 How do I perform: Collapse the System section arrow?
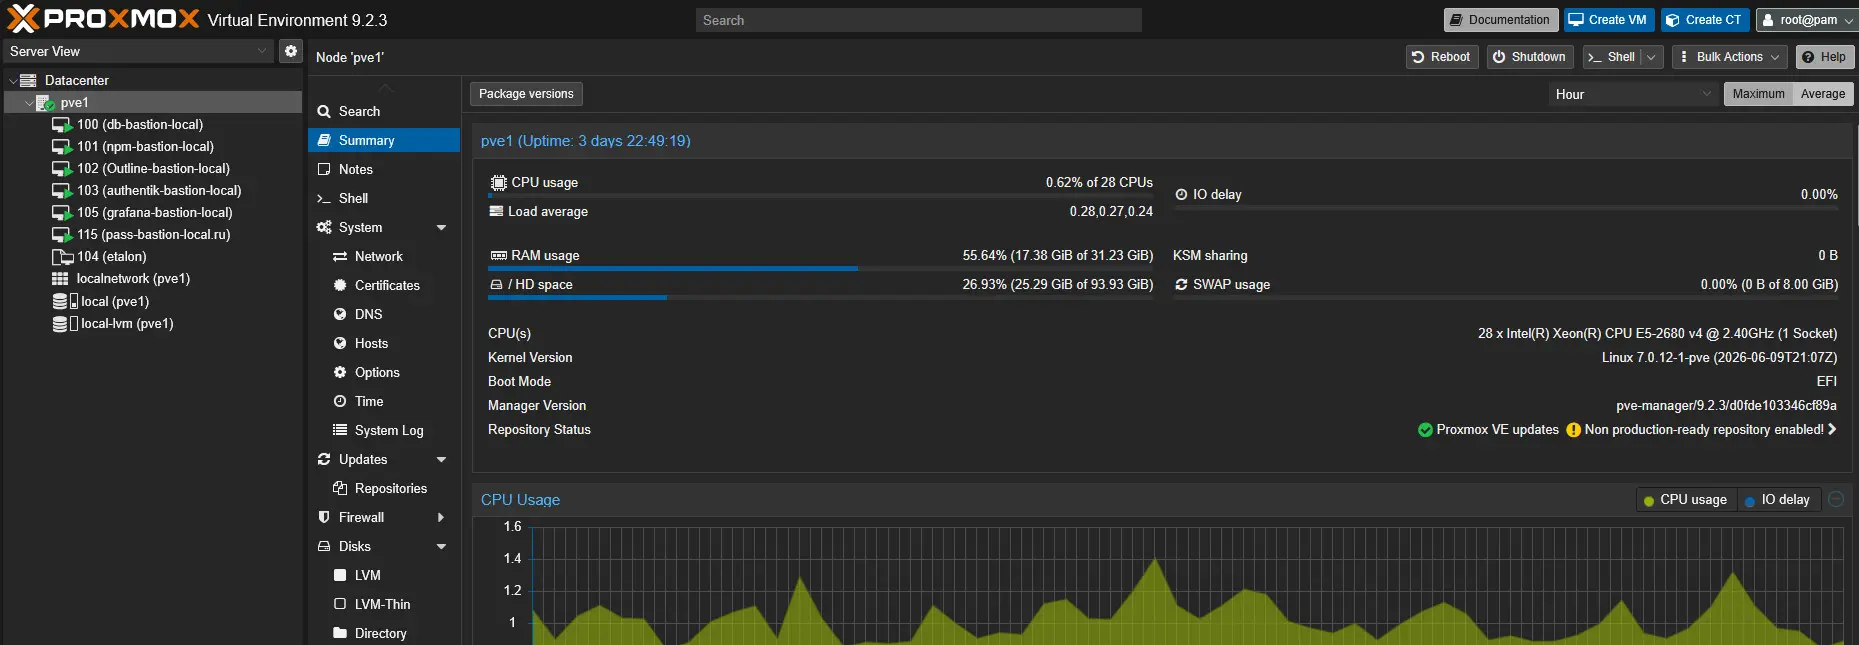pos(442,227)
